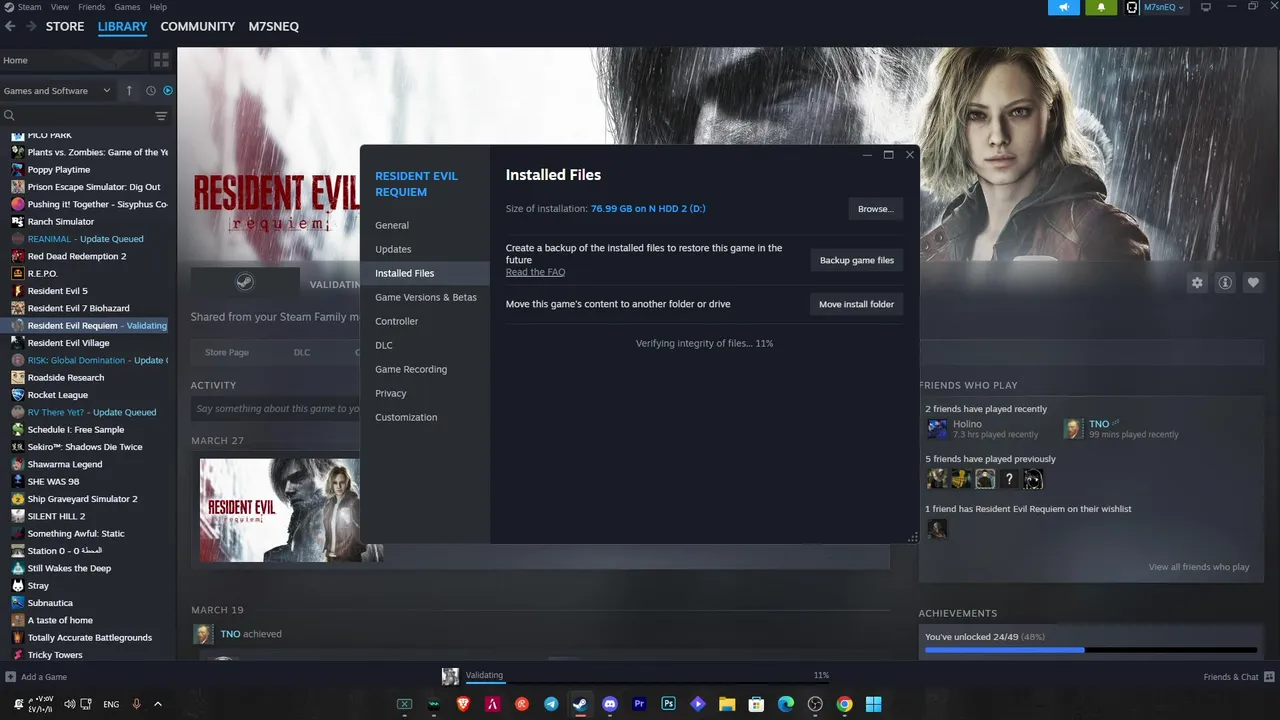Open Store Page link under game banner
Viewport: 1280px width, 720px height.
point(227,352)
